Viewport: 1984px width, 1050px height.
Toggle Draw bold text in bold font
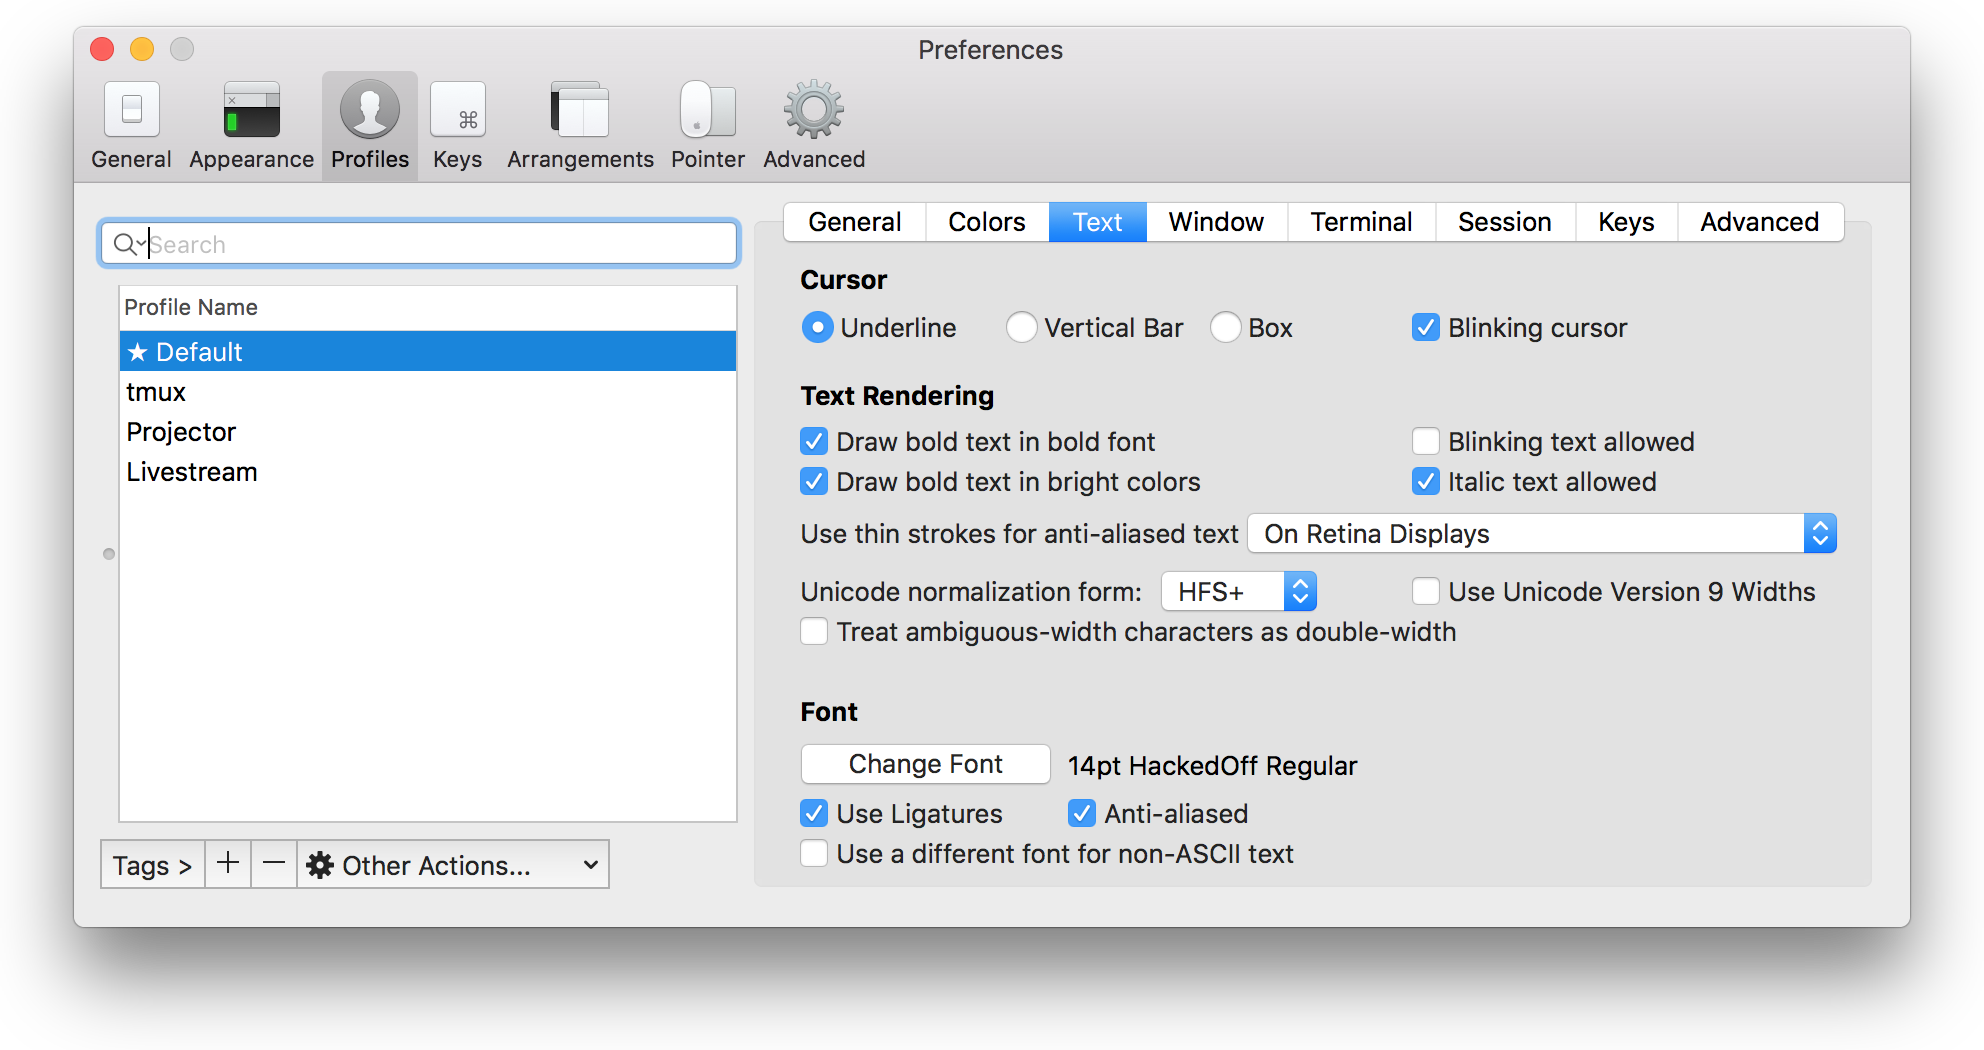click(814, 442)
